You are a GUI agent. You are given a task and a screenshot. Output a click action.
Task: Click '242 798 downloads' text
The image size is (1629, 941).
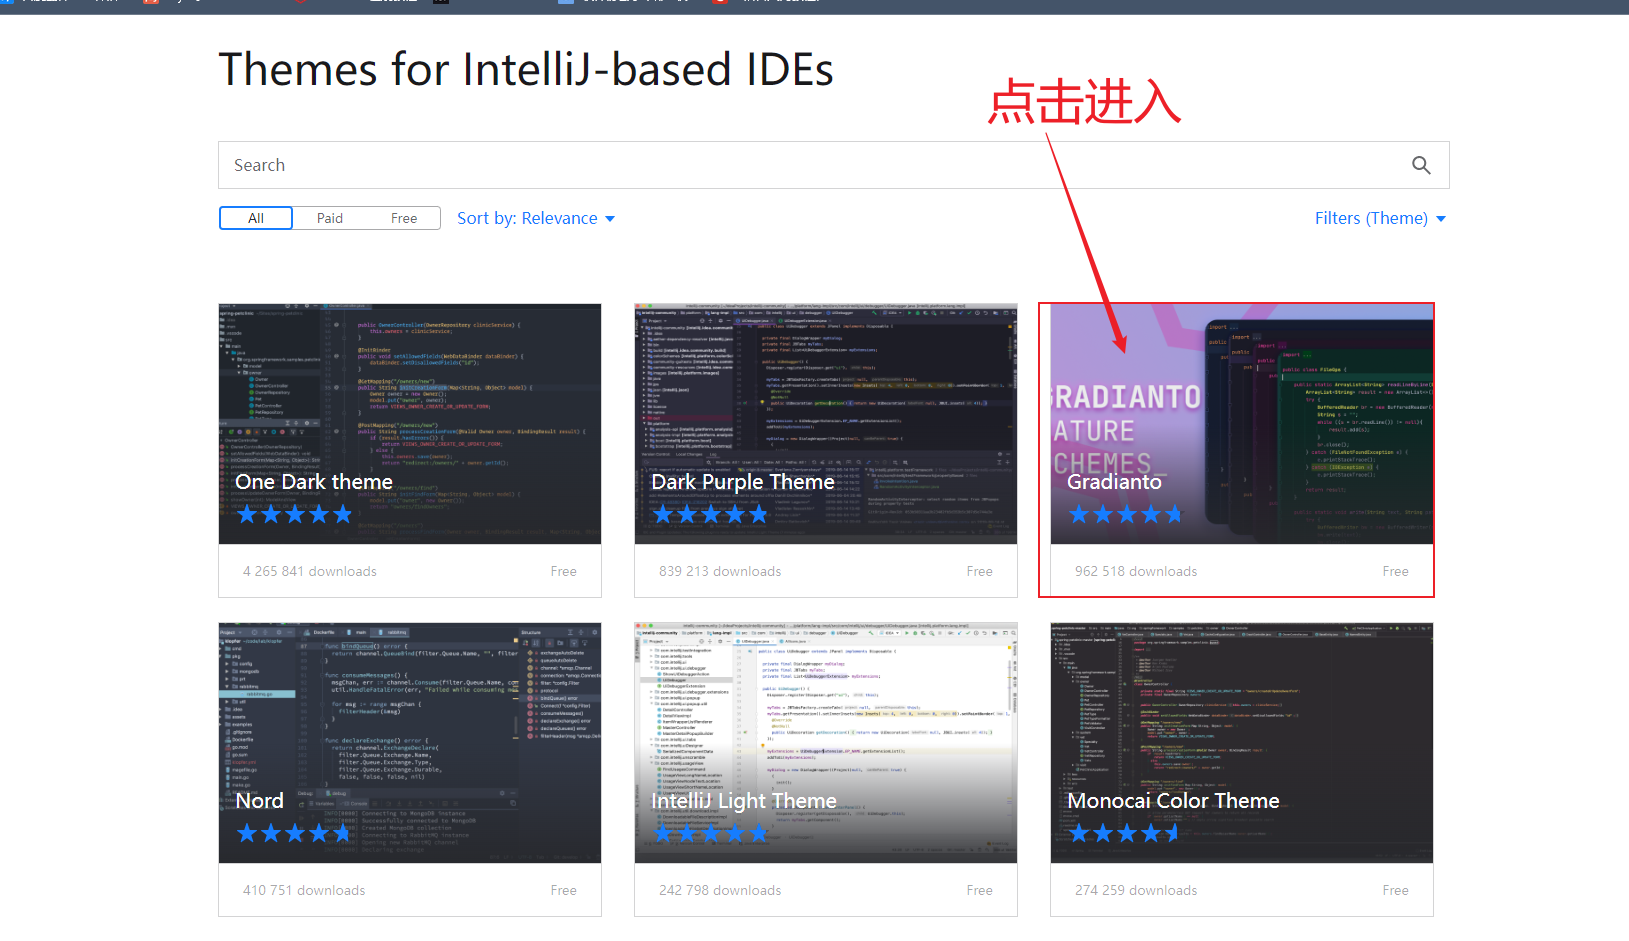(720, 890)
